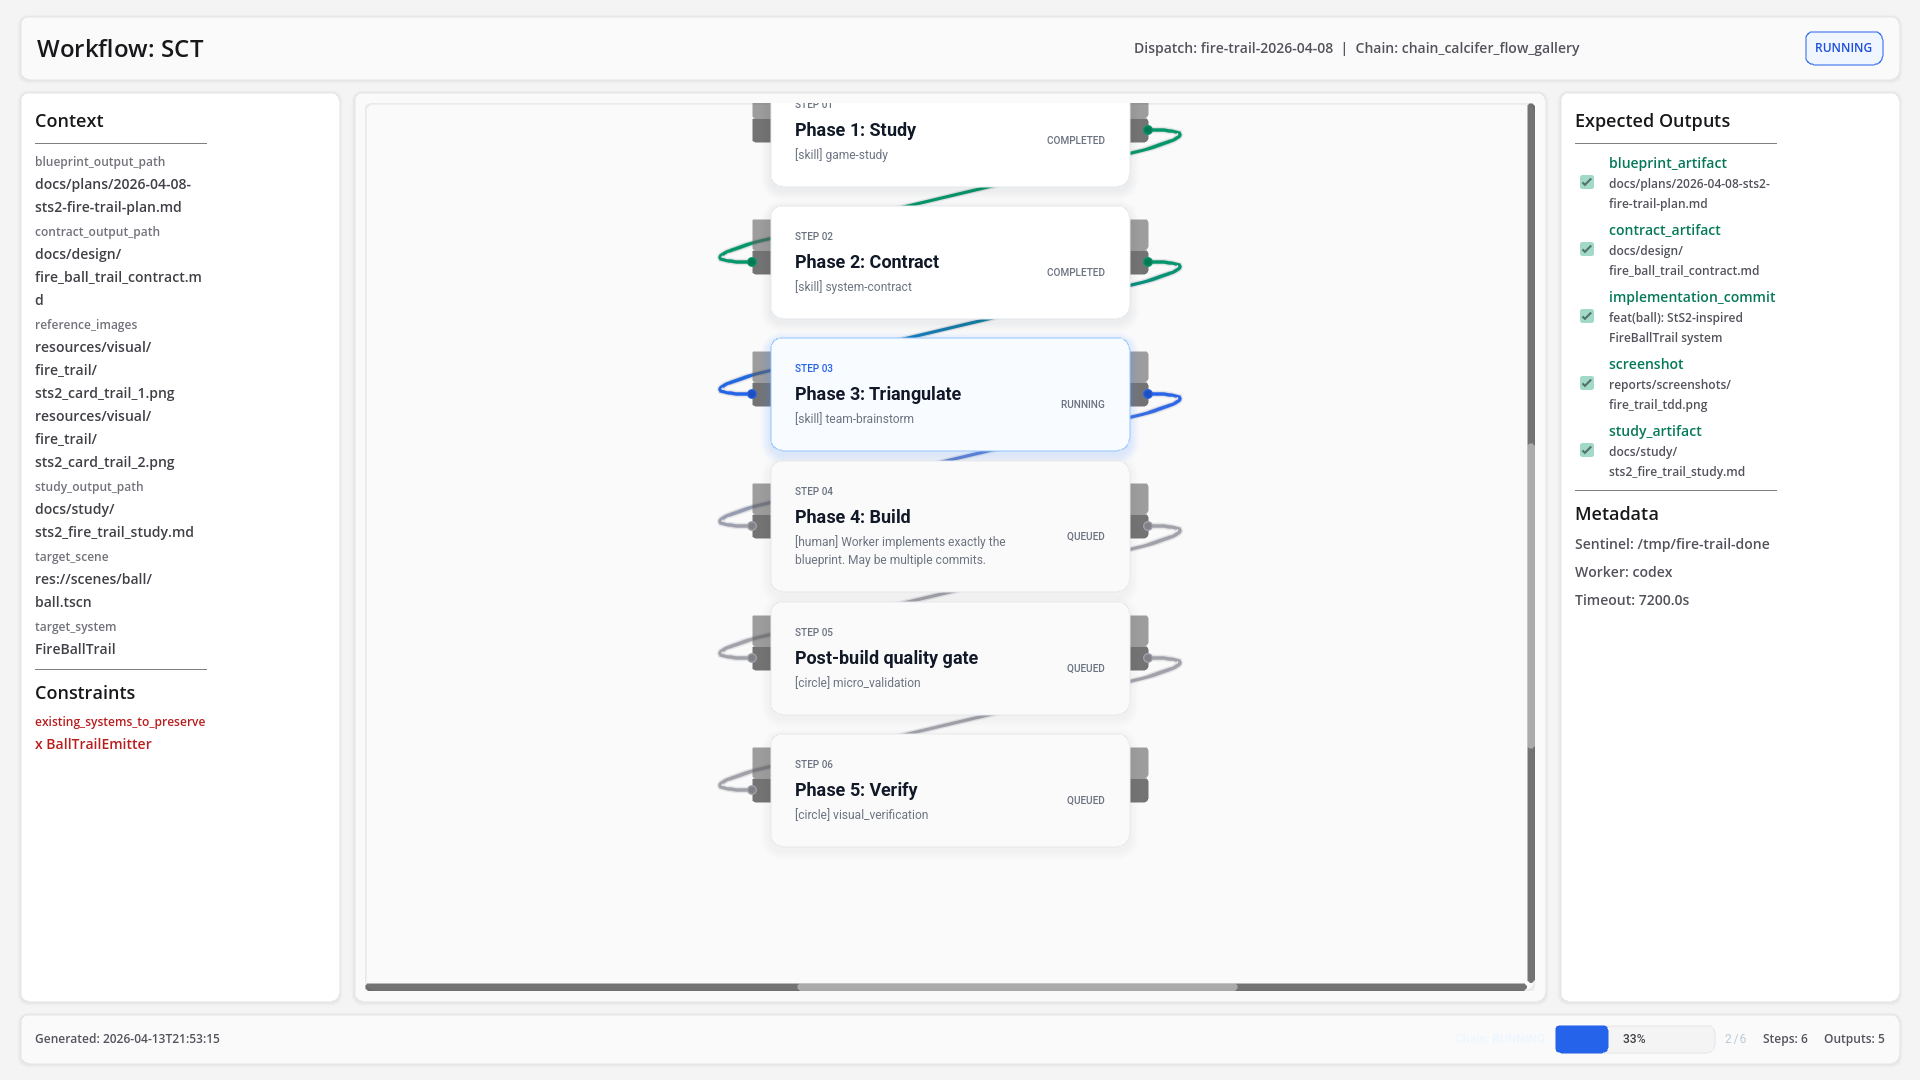Click the blue output port of Phase 3: Triangulate
Screen dimensions: 1920x1080
pyautogui.click(x=1148, y=394)
